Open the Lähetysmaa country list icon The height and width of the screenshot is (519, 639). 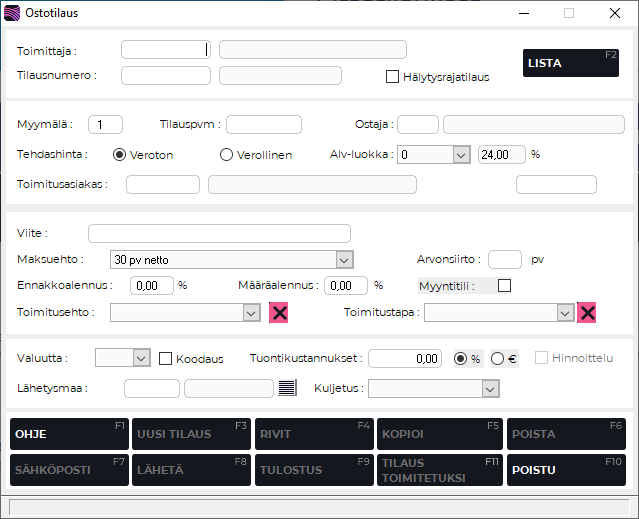pyautogui.click(x=288, y=388)
